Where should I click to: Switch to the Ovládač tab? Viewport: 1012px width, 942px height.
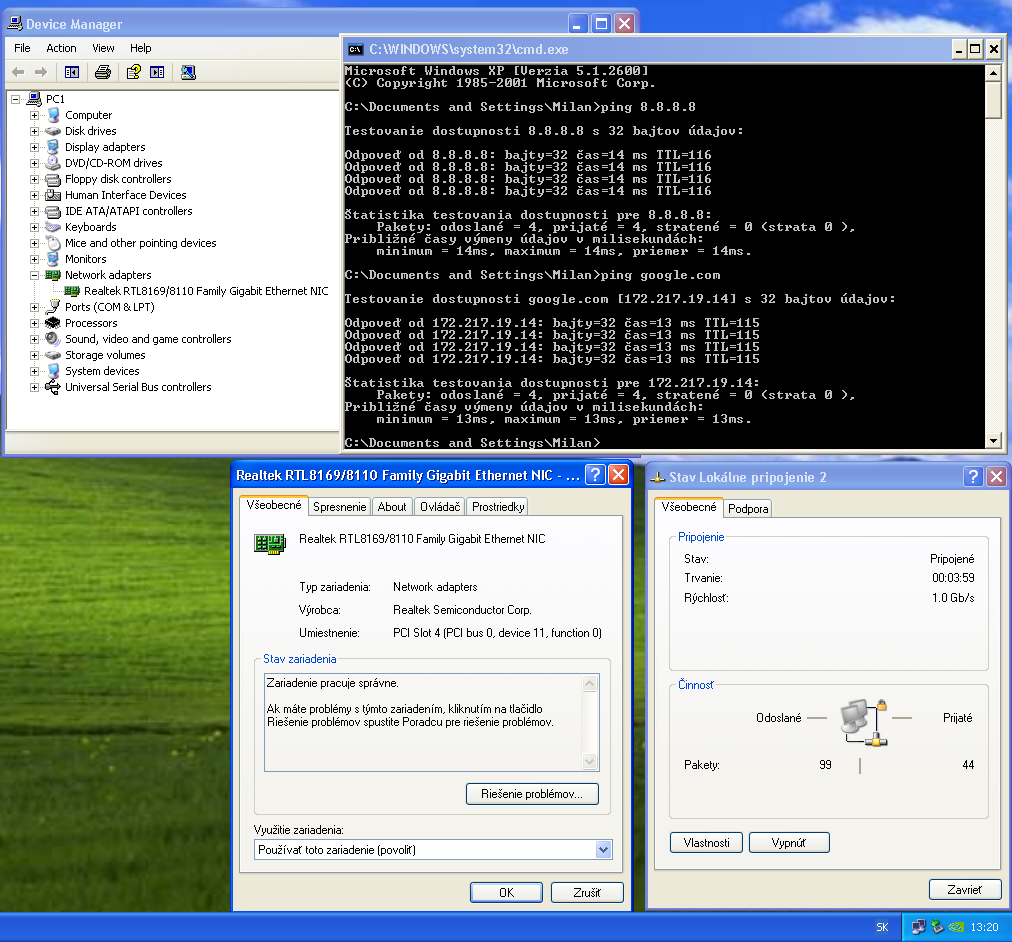click(x=440, y=507)
